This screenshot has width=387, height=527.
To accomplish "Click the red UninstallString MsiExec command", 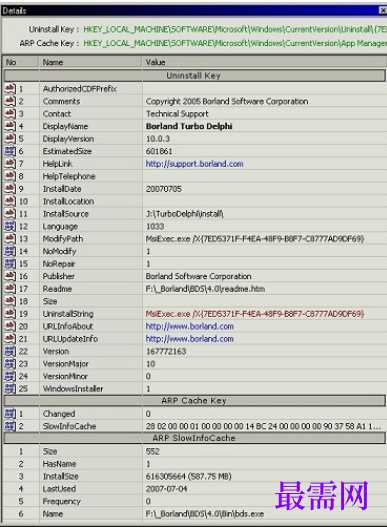I will click(255, 314).
